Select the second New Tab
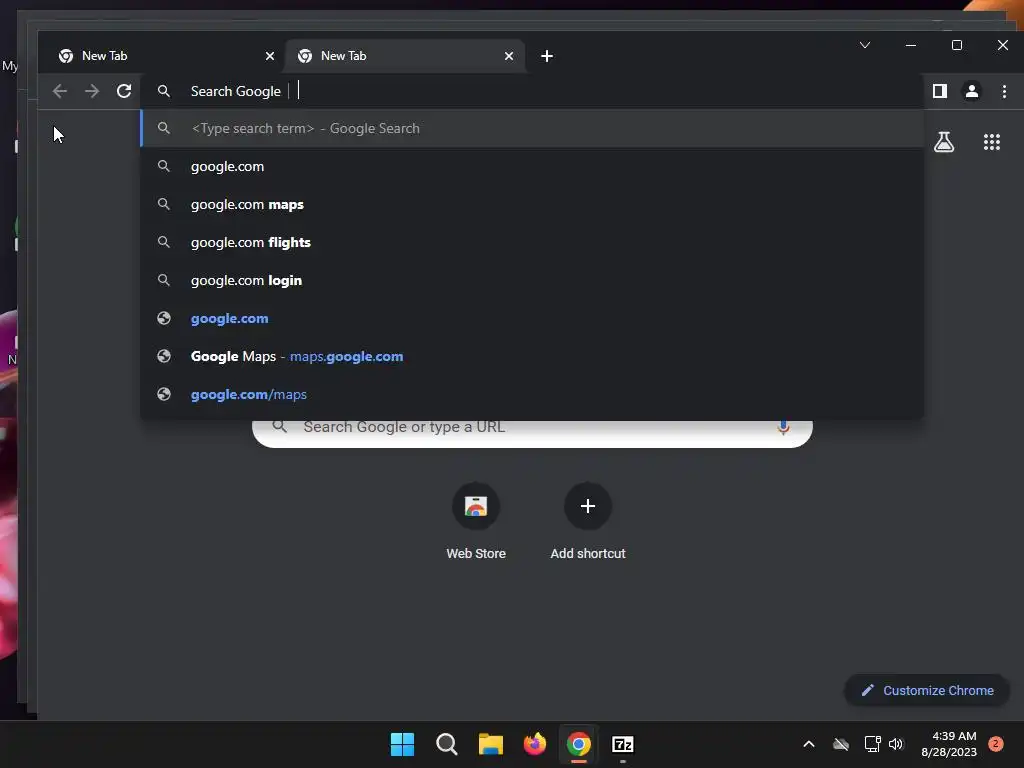Screen dimensions: 1024x768 click(x=404, y=56)
